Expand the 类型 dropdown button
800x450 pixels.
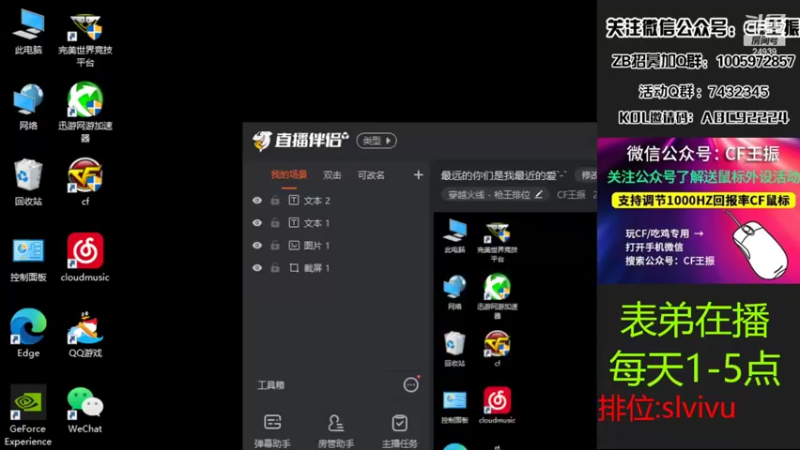tap(377, 141)
